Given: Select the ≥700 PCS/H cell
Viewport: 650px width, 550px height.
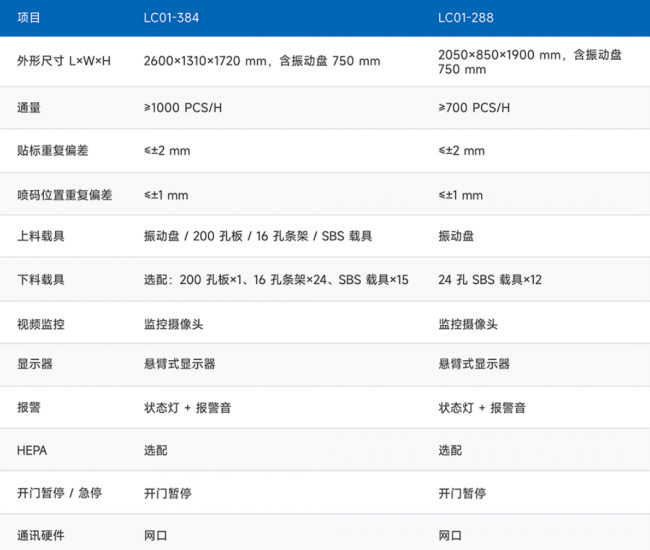Looking at the screenshot, I should tap(474, 108).
